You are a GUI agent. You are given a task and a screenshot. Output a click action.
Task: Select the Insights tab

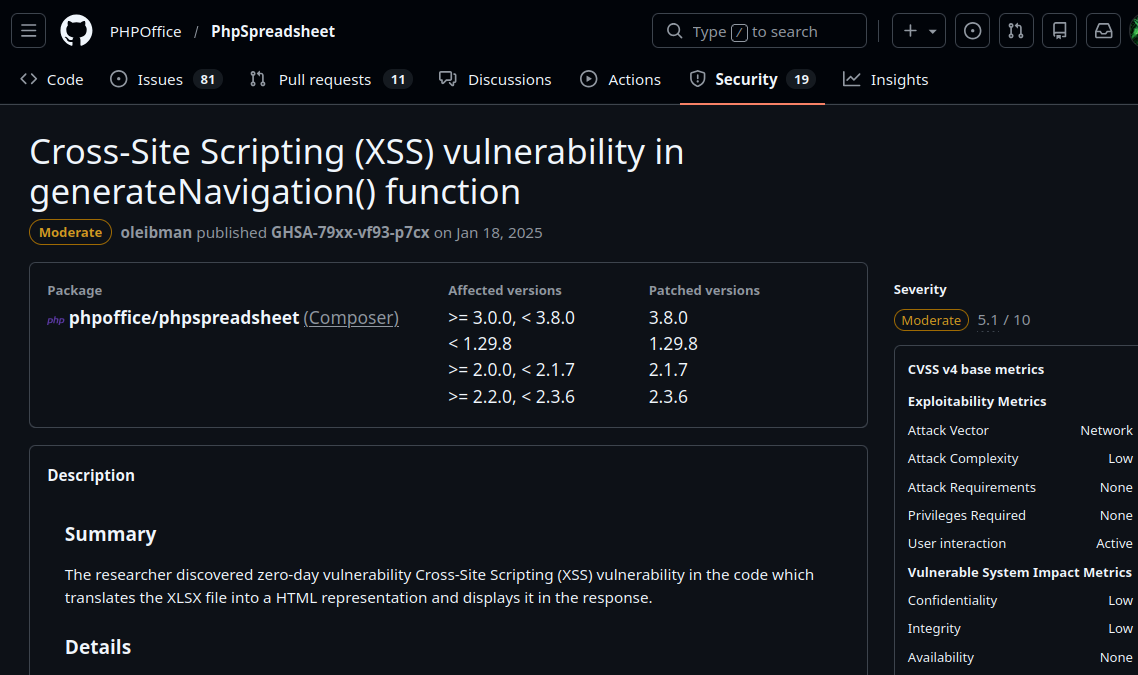pos(885,79)
